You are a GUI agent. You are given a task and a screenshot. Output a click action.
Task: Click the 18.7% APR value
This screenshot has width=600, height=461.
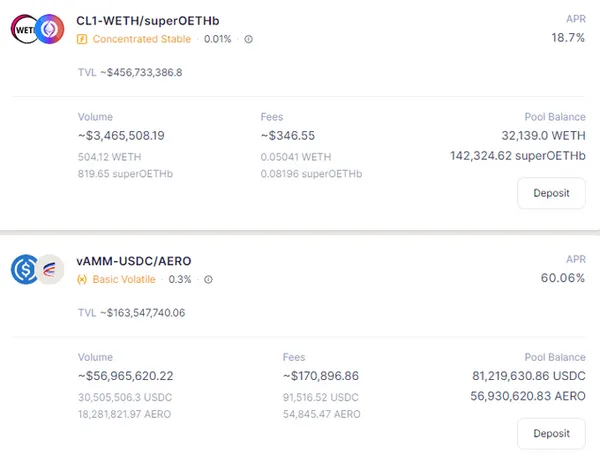point(566,37)
